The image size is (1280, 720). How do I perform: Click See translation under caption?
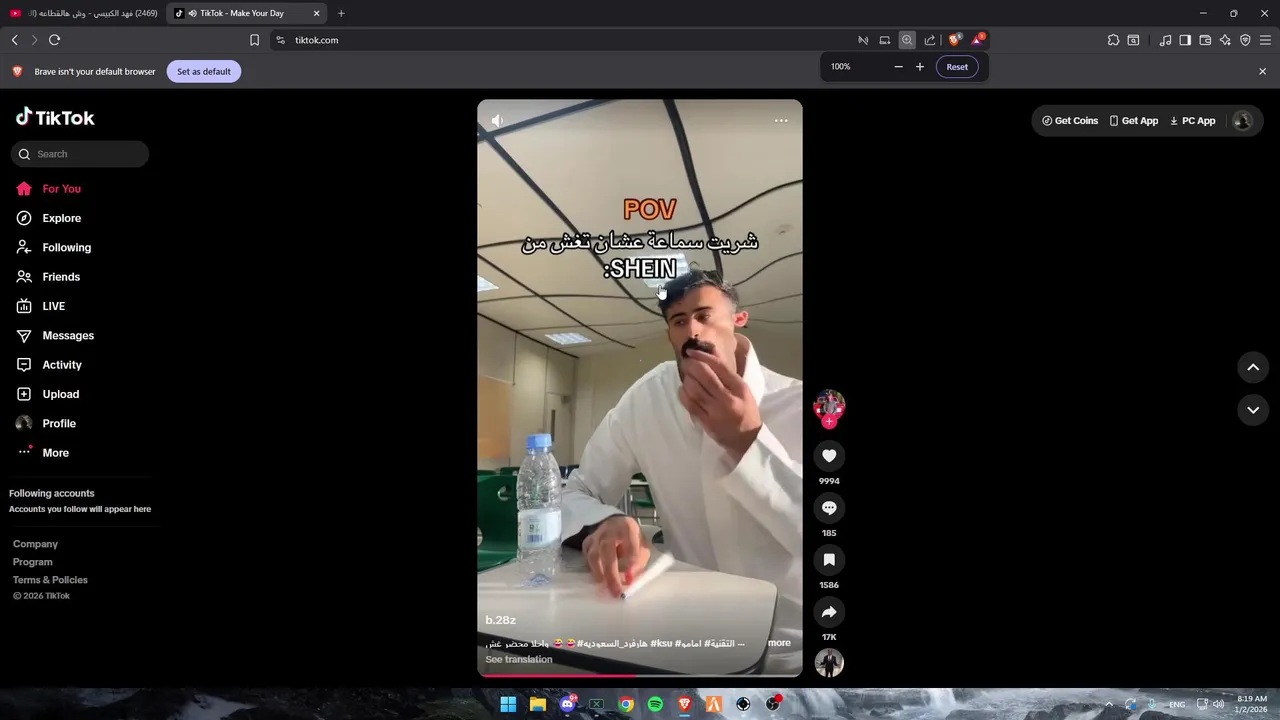tap(518, 659)
